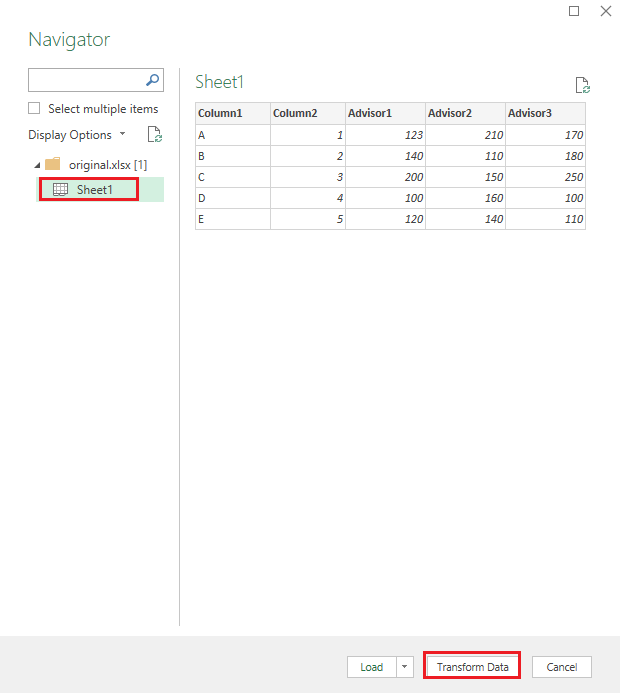Refresh the navigator list icon
Viewport: 620px width, 693px height.
click(x=155, y=134)
